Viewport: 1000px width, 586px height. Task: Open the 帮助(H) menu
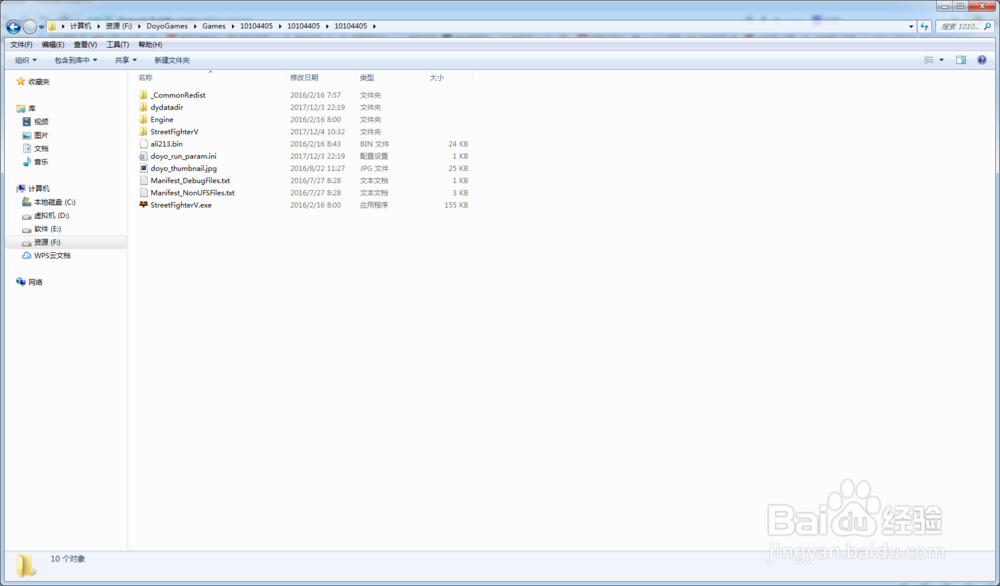pos(150,45)
